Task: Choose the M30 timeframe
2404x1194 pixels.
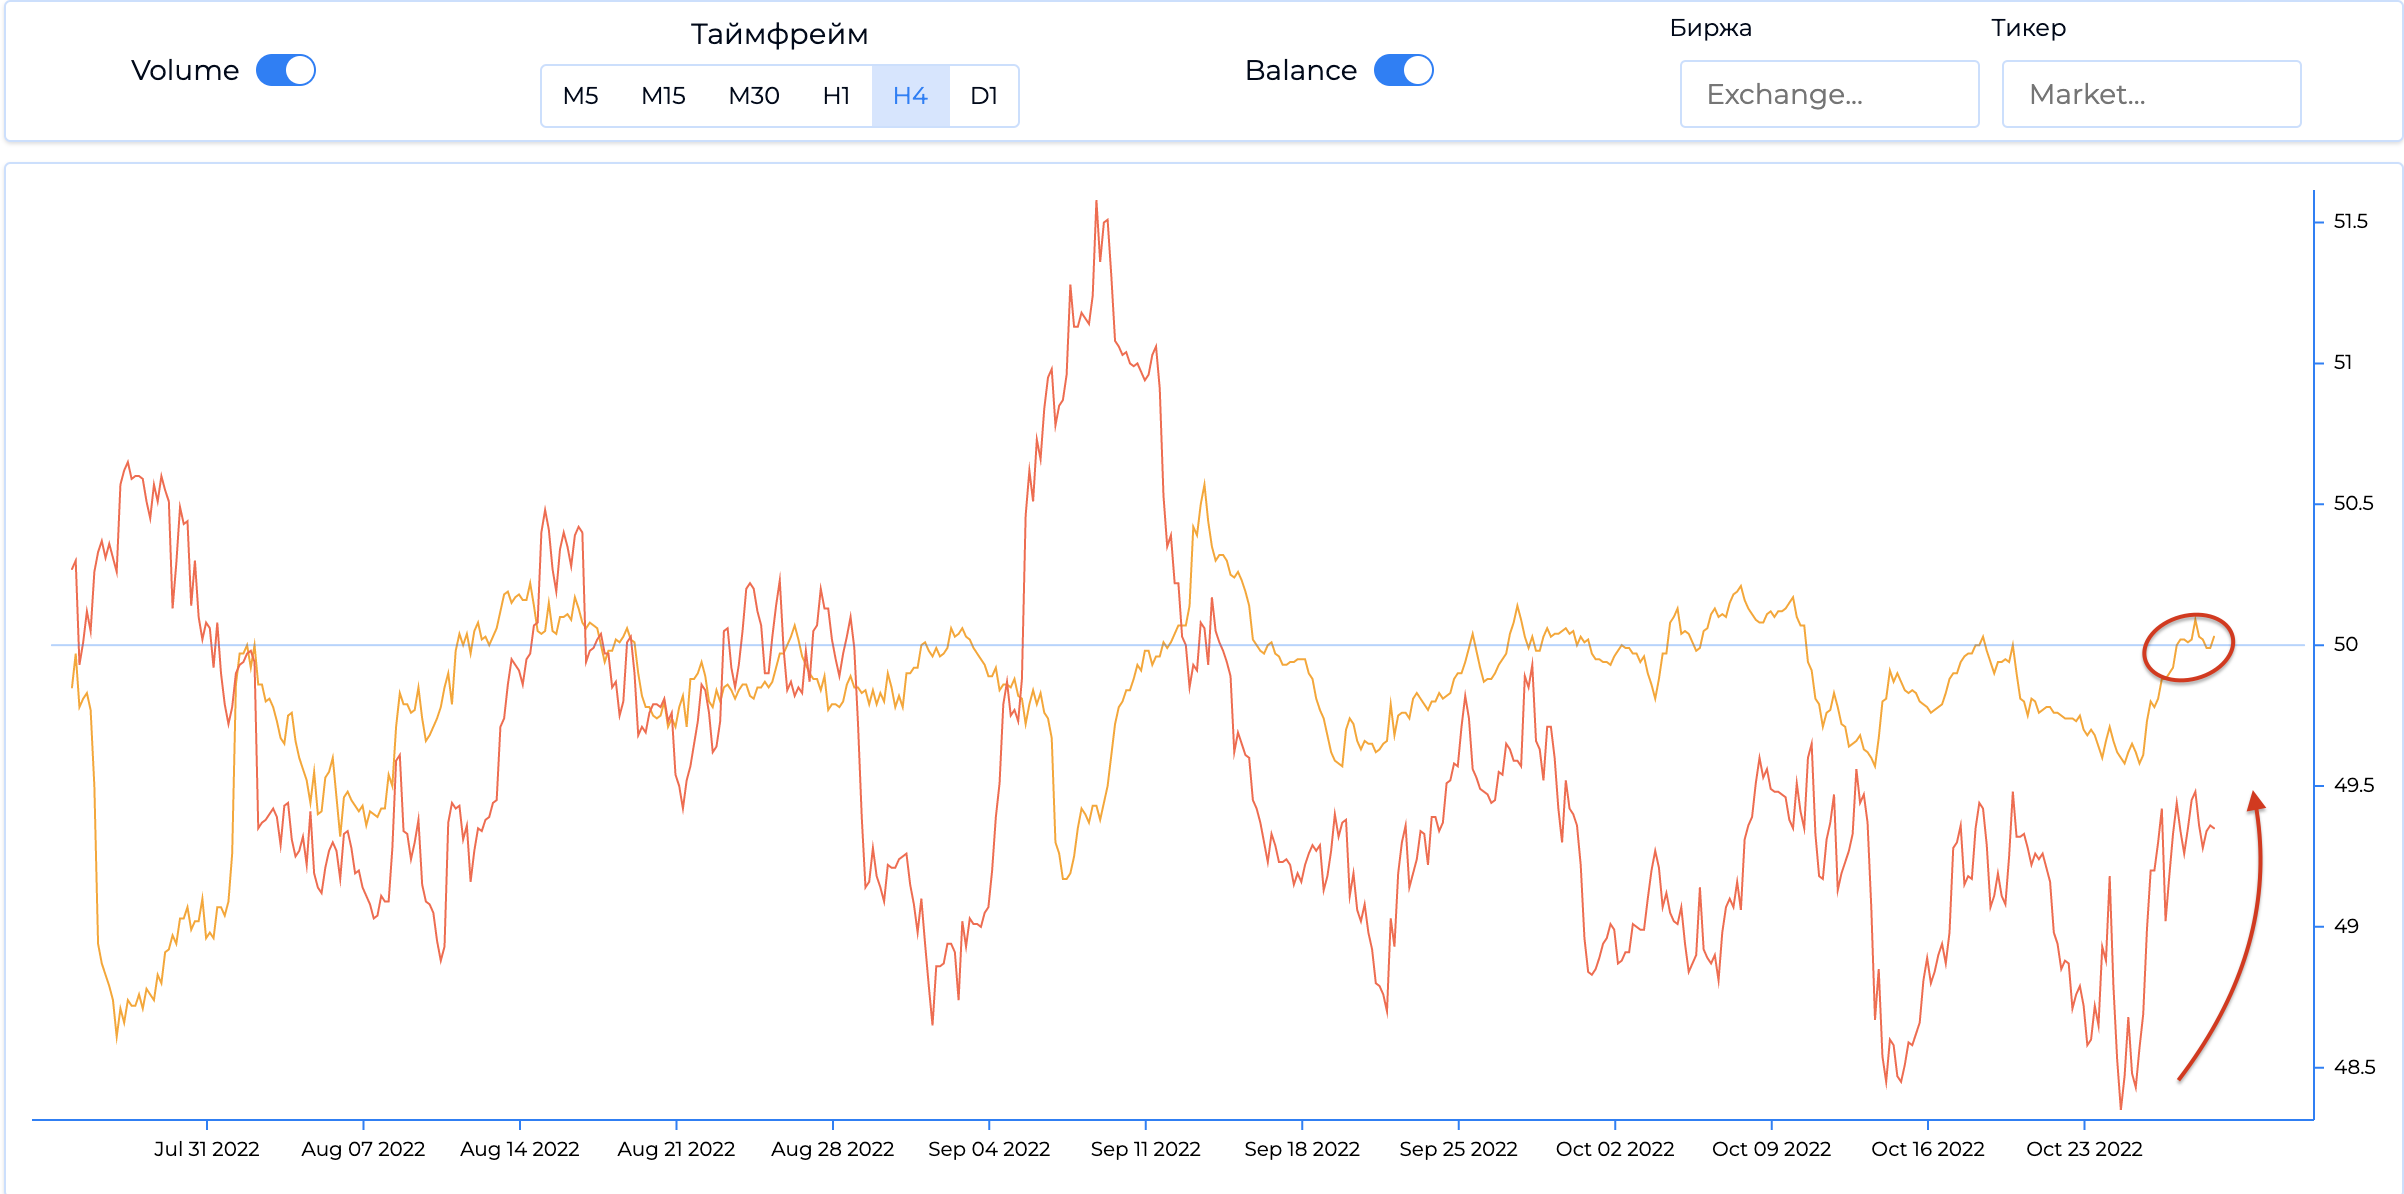Action: coord(753,96)
